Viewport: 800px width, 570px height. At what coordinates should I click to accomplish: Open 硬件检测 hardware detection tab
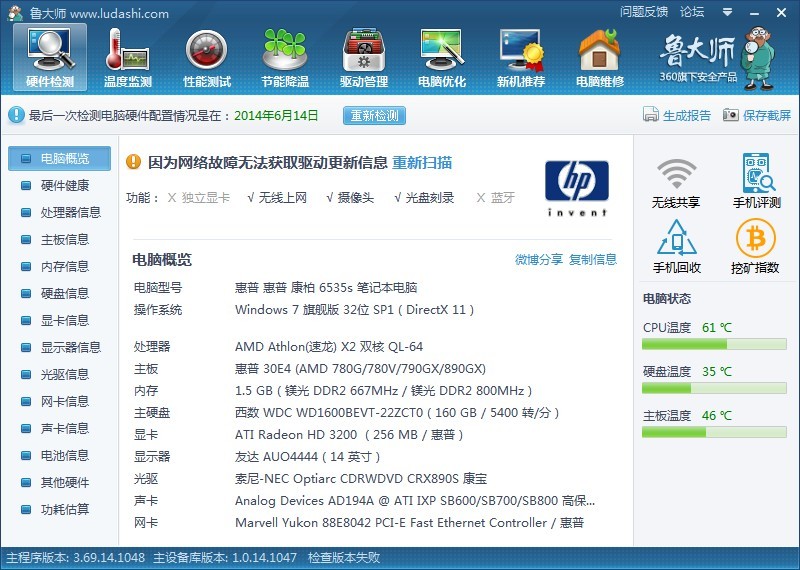(50, 58)
